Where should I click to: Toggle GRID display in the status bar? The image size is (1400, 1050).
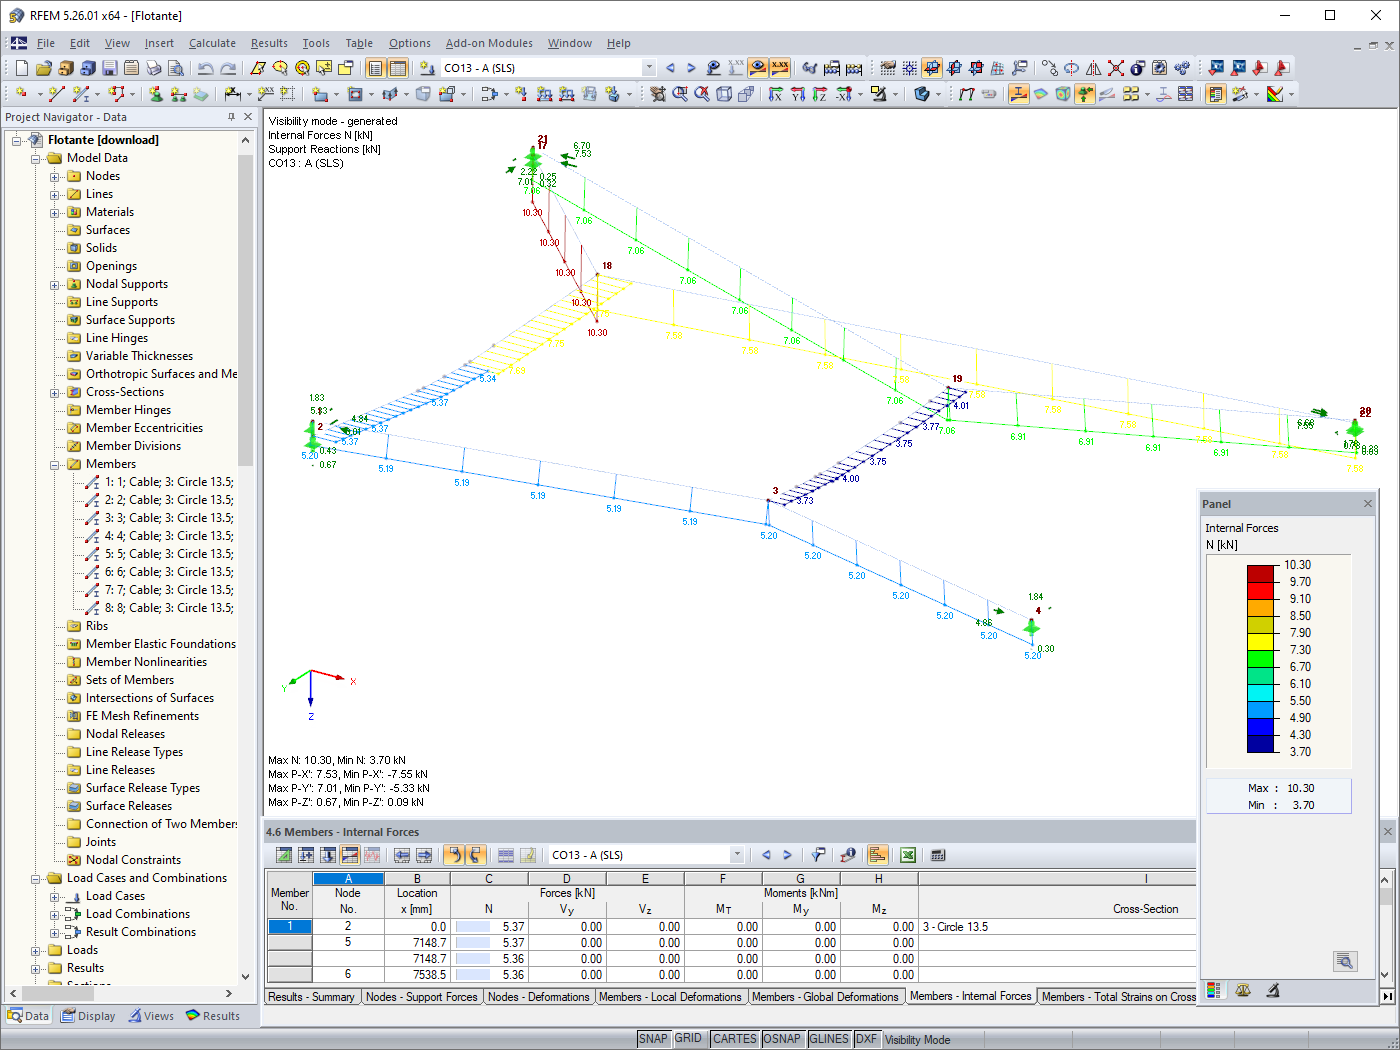click(x=688, y=1039)
